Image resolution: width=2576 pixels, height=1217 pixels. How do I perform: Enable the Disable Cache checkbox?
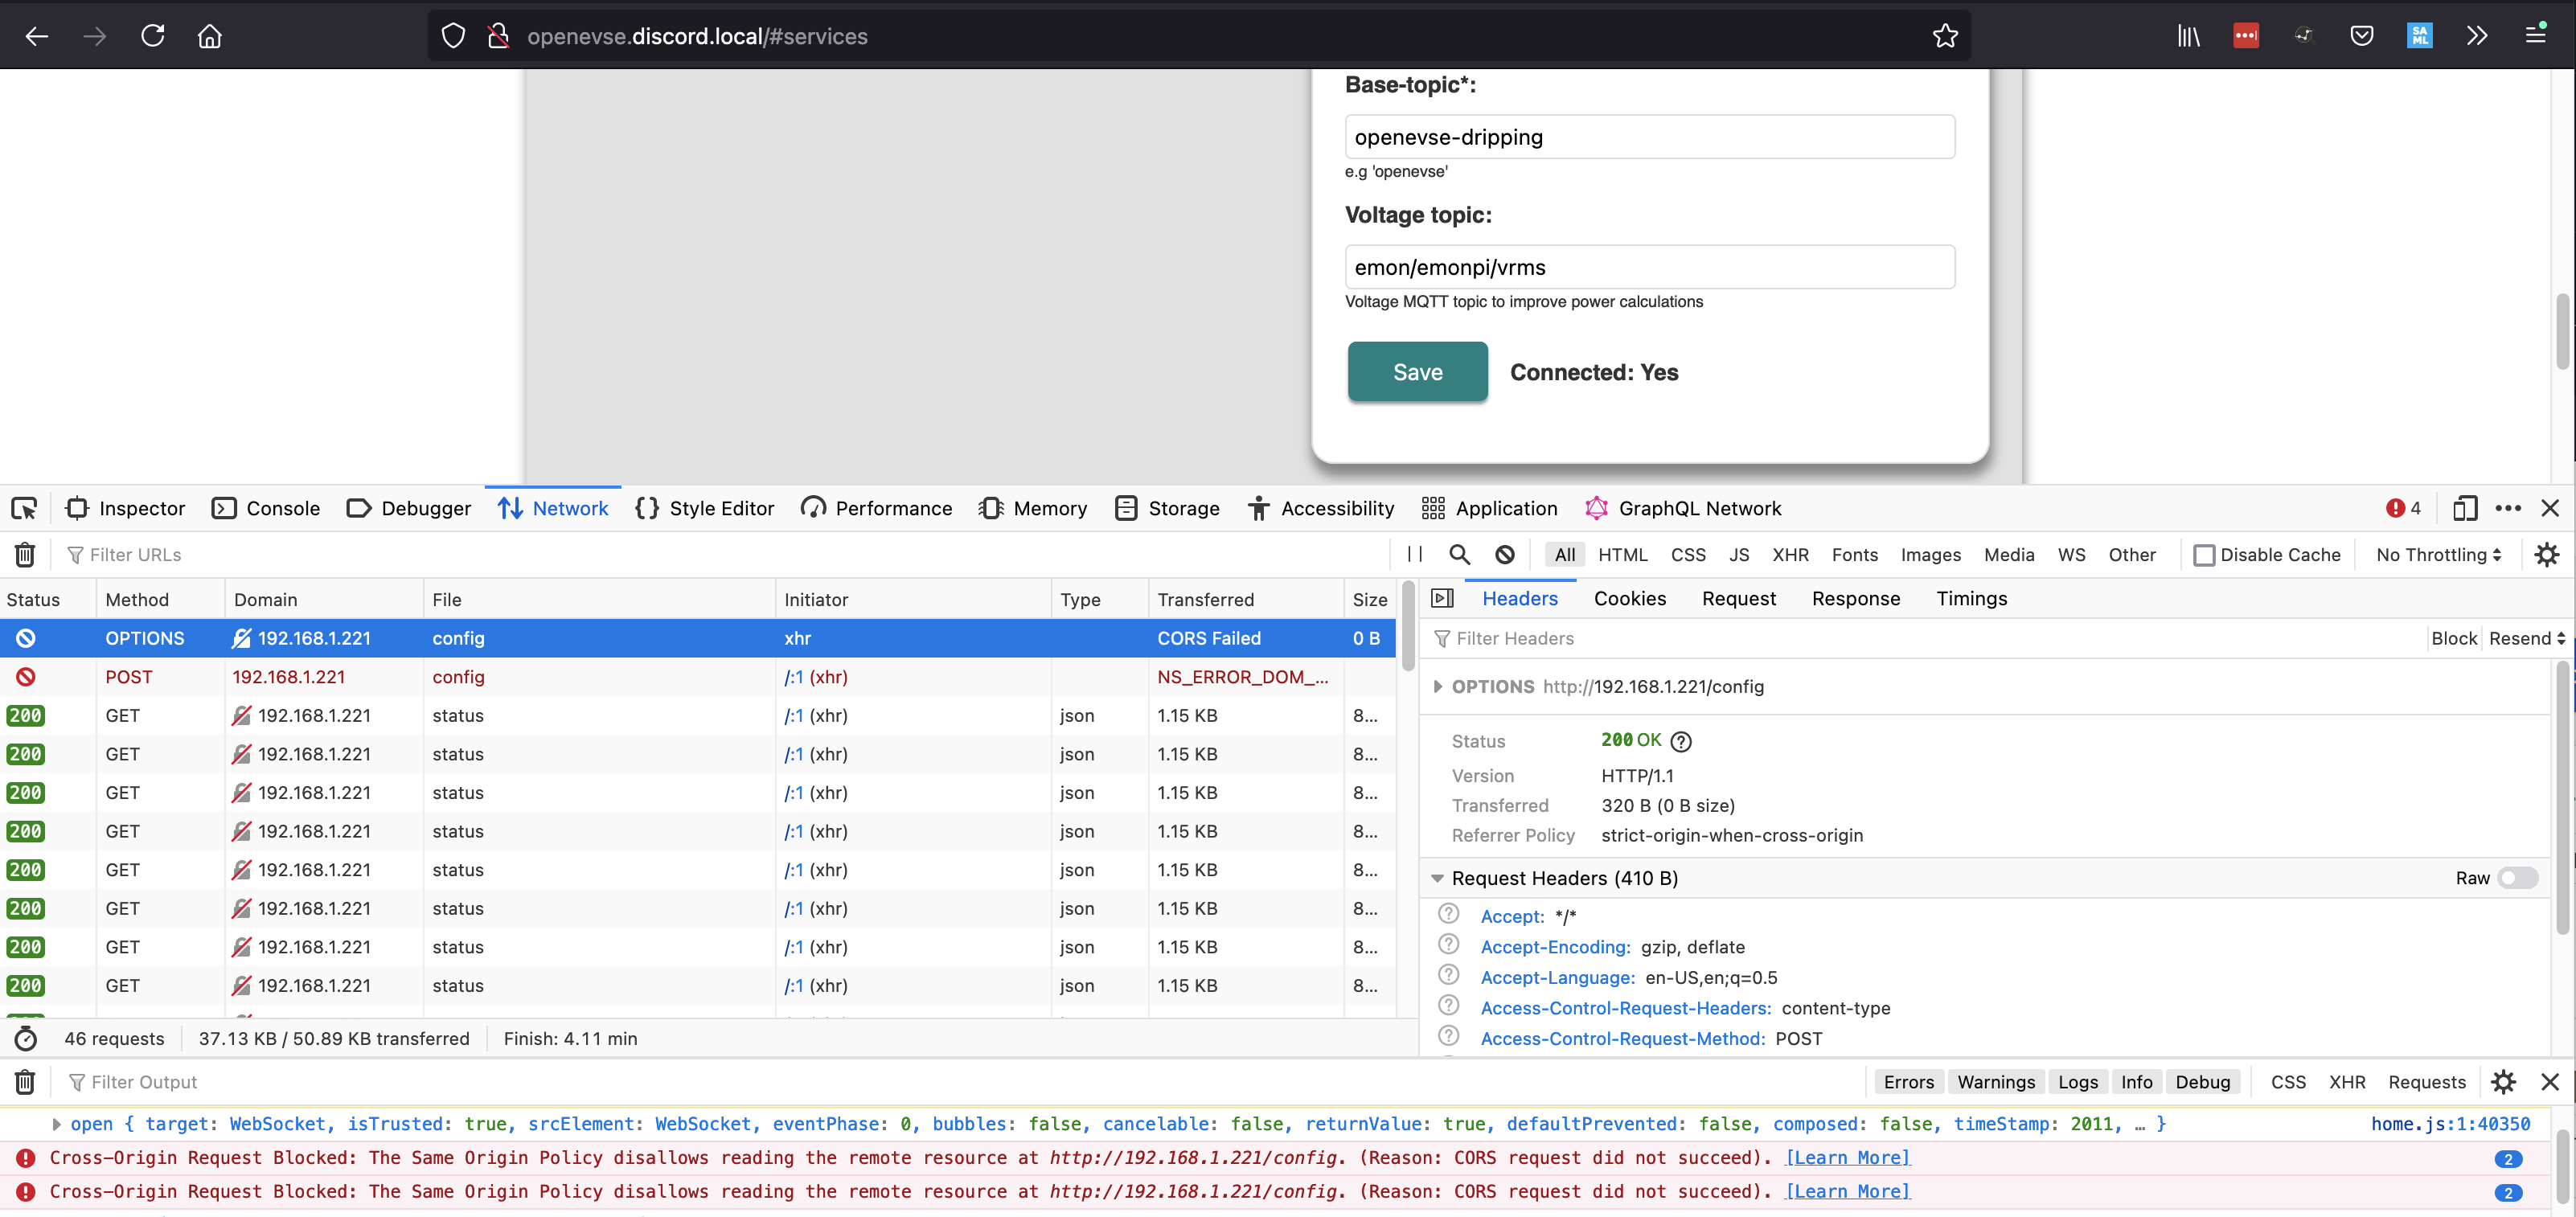pyautogui.click(x=2206, y=554)
